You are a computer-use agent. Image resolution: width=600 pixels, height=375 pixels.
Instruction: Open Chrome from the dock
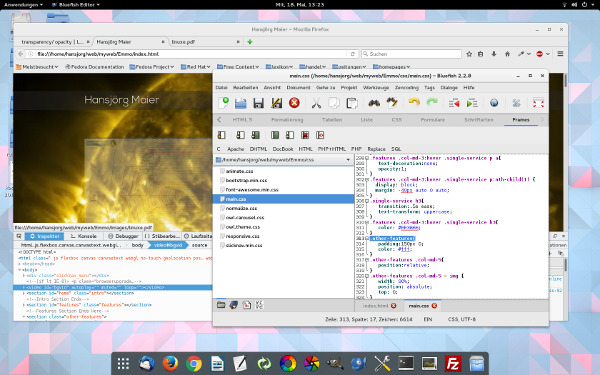(x=194, y=363)
